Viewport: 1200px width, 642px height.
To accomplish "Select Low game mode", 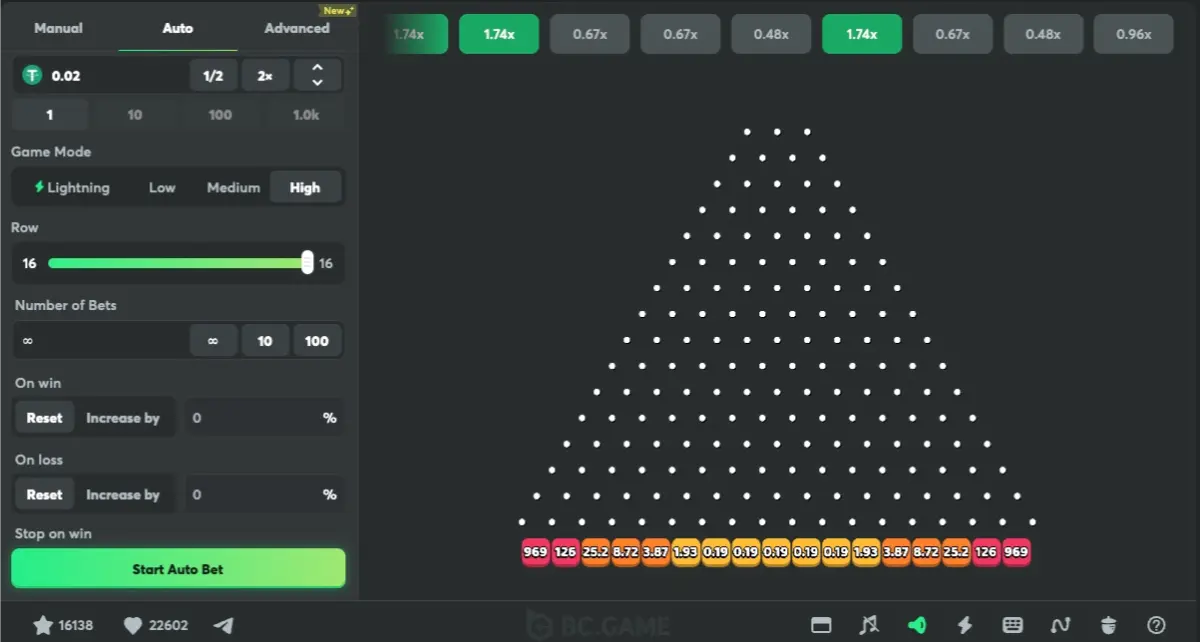I will tap(162, 187).
